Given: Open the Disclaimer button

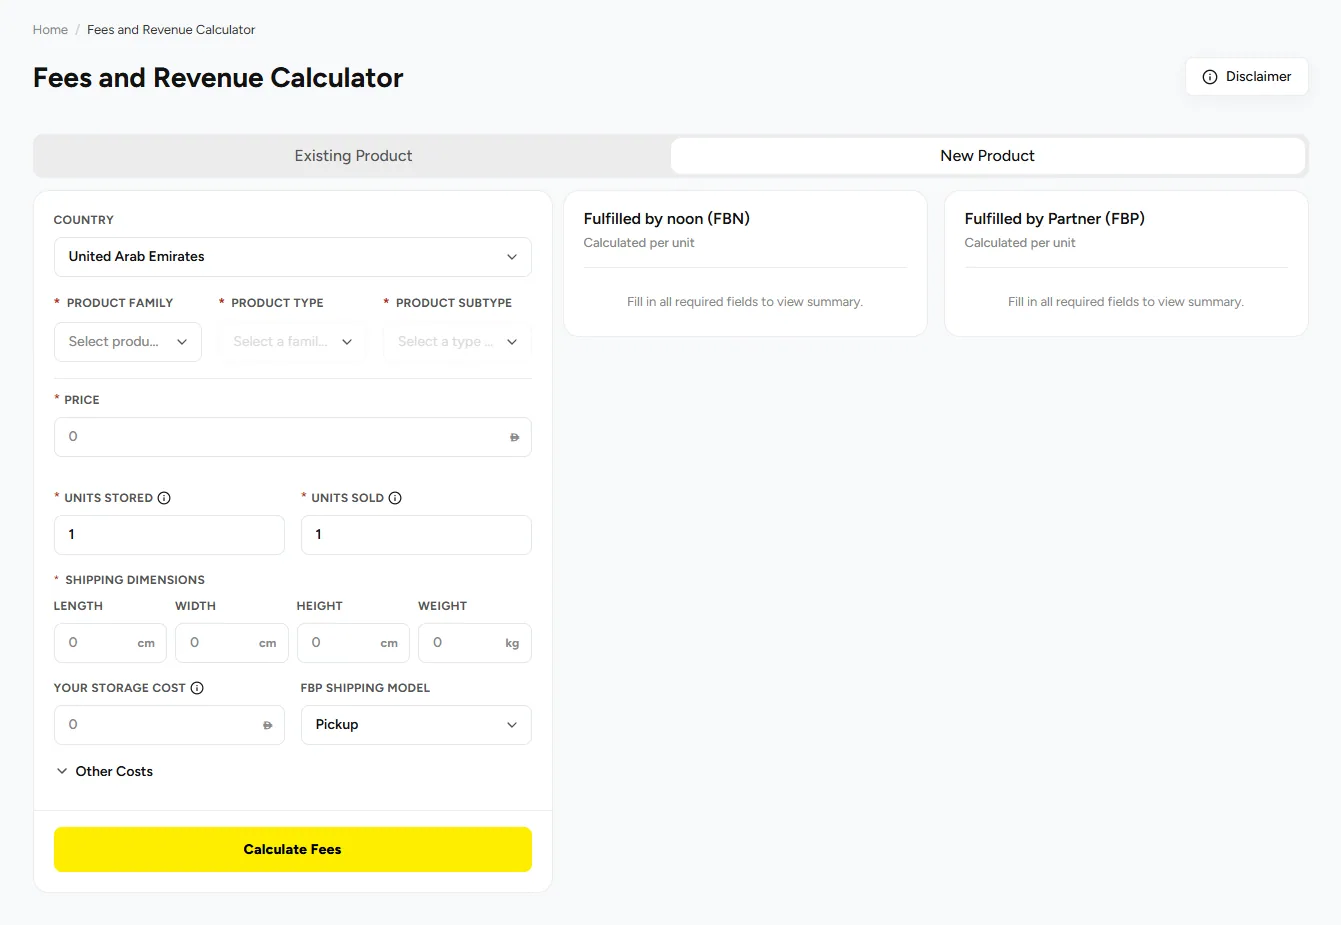Looking at the screenshot, I should click(1246, 77).
